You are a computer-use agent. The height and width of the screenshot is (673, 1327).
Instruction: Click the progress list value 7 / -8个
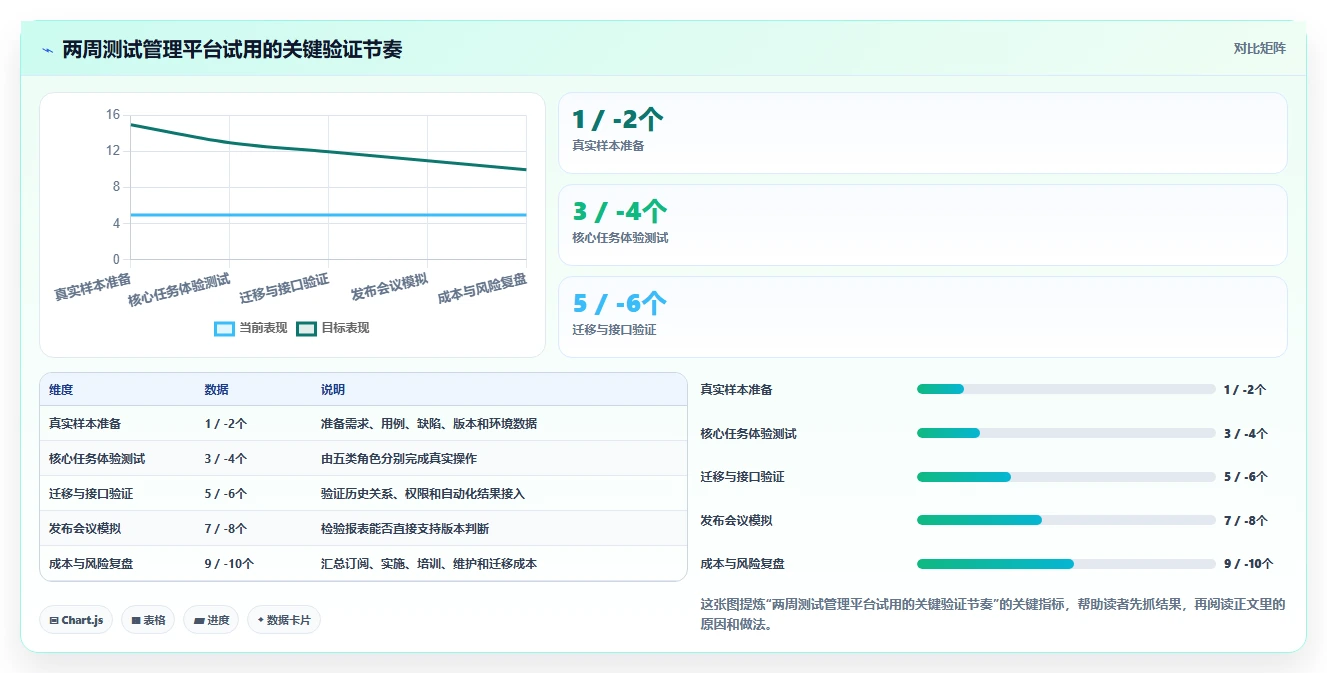(1245, 521)
